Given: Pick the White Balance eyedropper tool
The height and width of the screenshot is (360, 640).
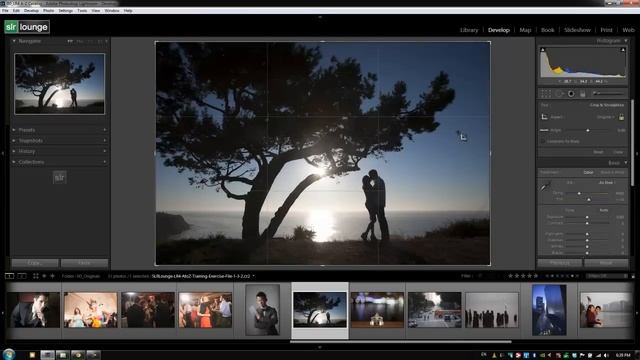Looking at the screenshot, I should pyautogui.click(x=545, y=187).
